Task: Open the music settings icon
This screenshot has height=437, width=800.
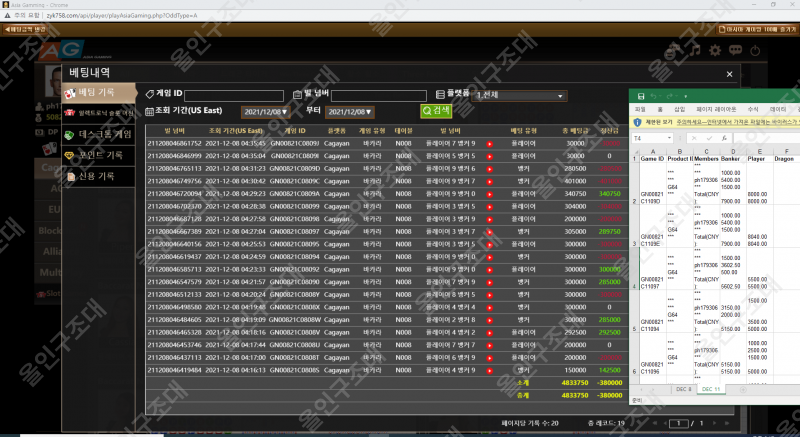Action: 695,50
